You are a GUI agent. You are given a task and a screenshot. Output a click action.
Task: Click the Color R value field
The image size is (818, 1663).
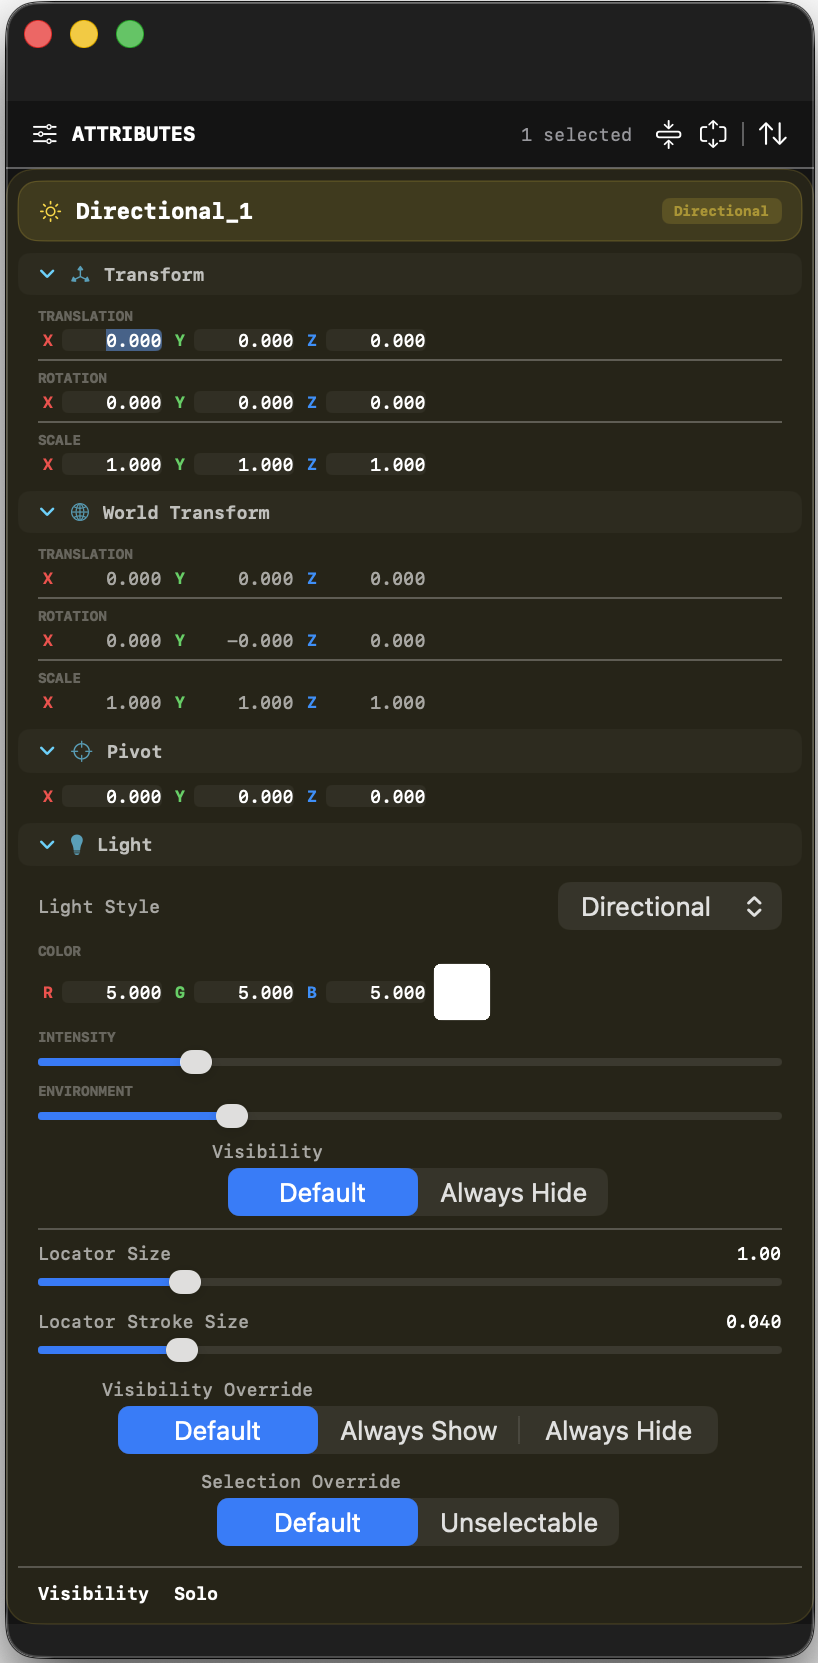[x=113, y=993]
